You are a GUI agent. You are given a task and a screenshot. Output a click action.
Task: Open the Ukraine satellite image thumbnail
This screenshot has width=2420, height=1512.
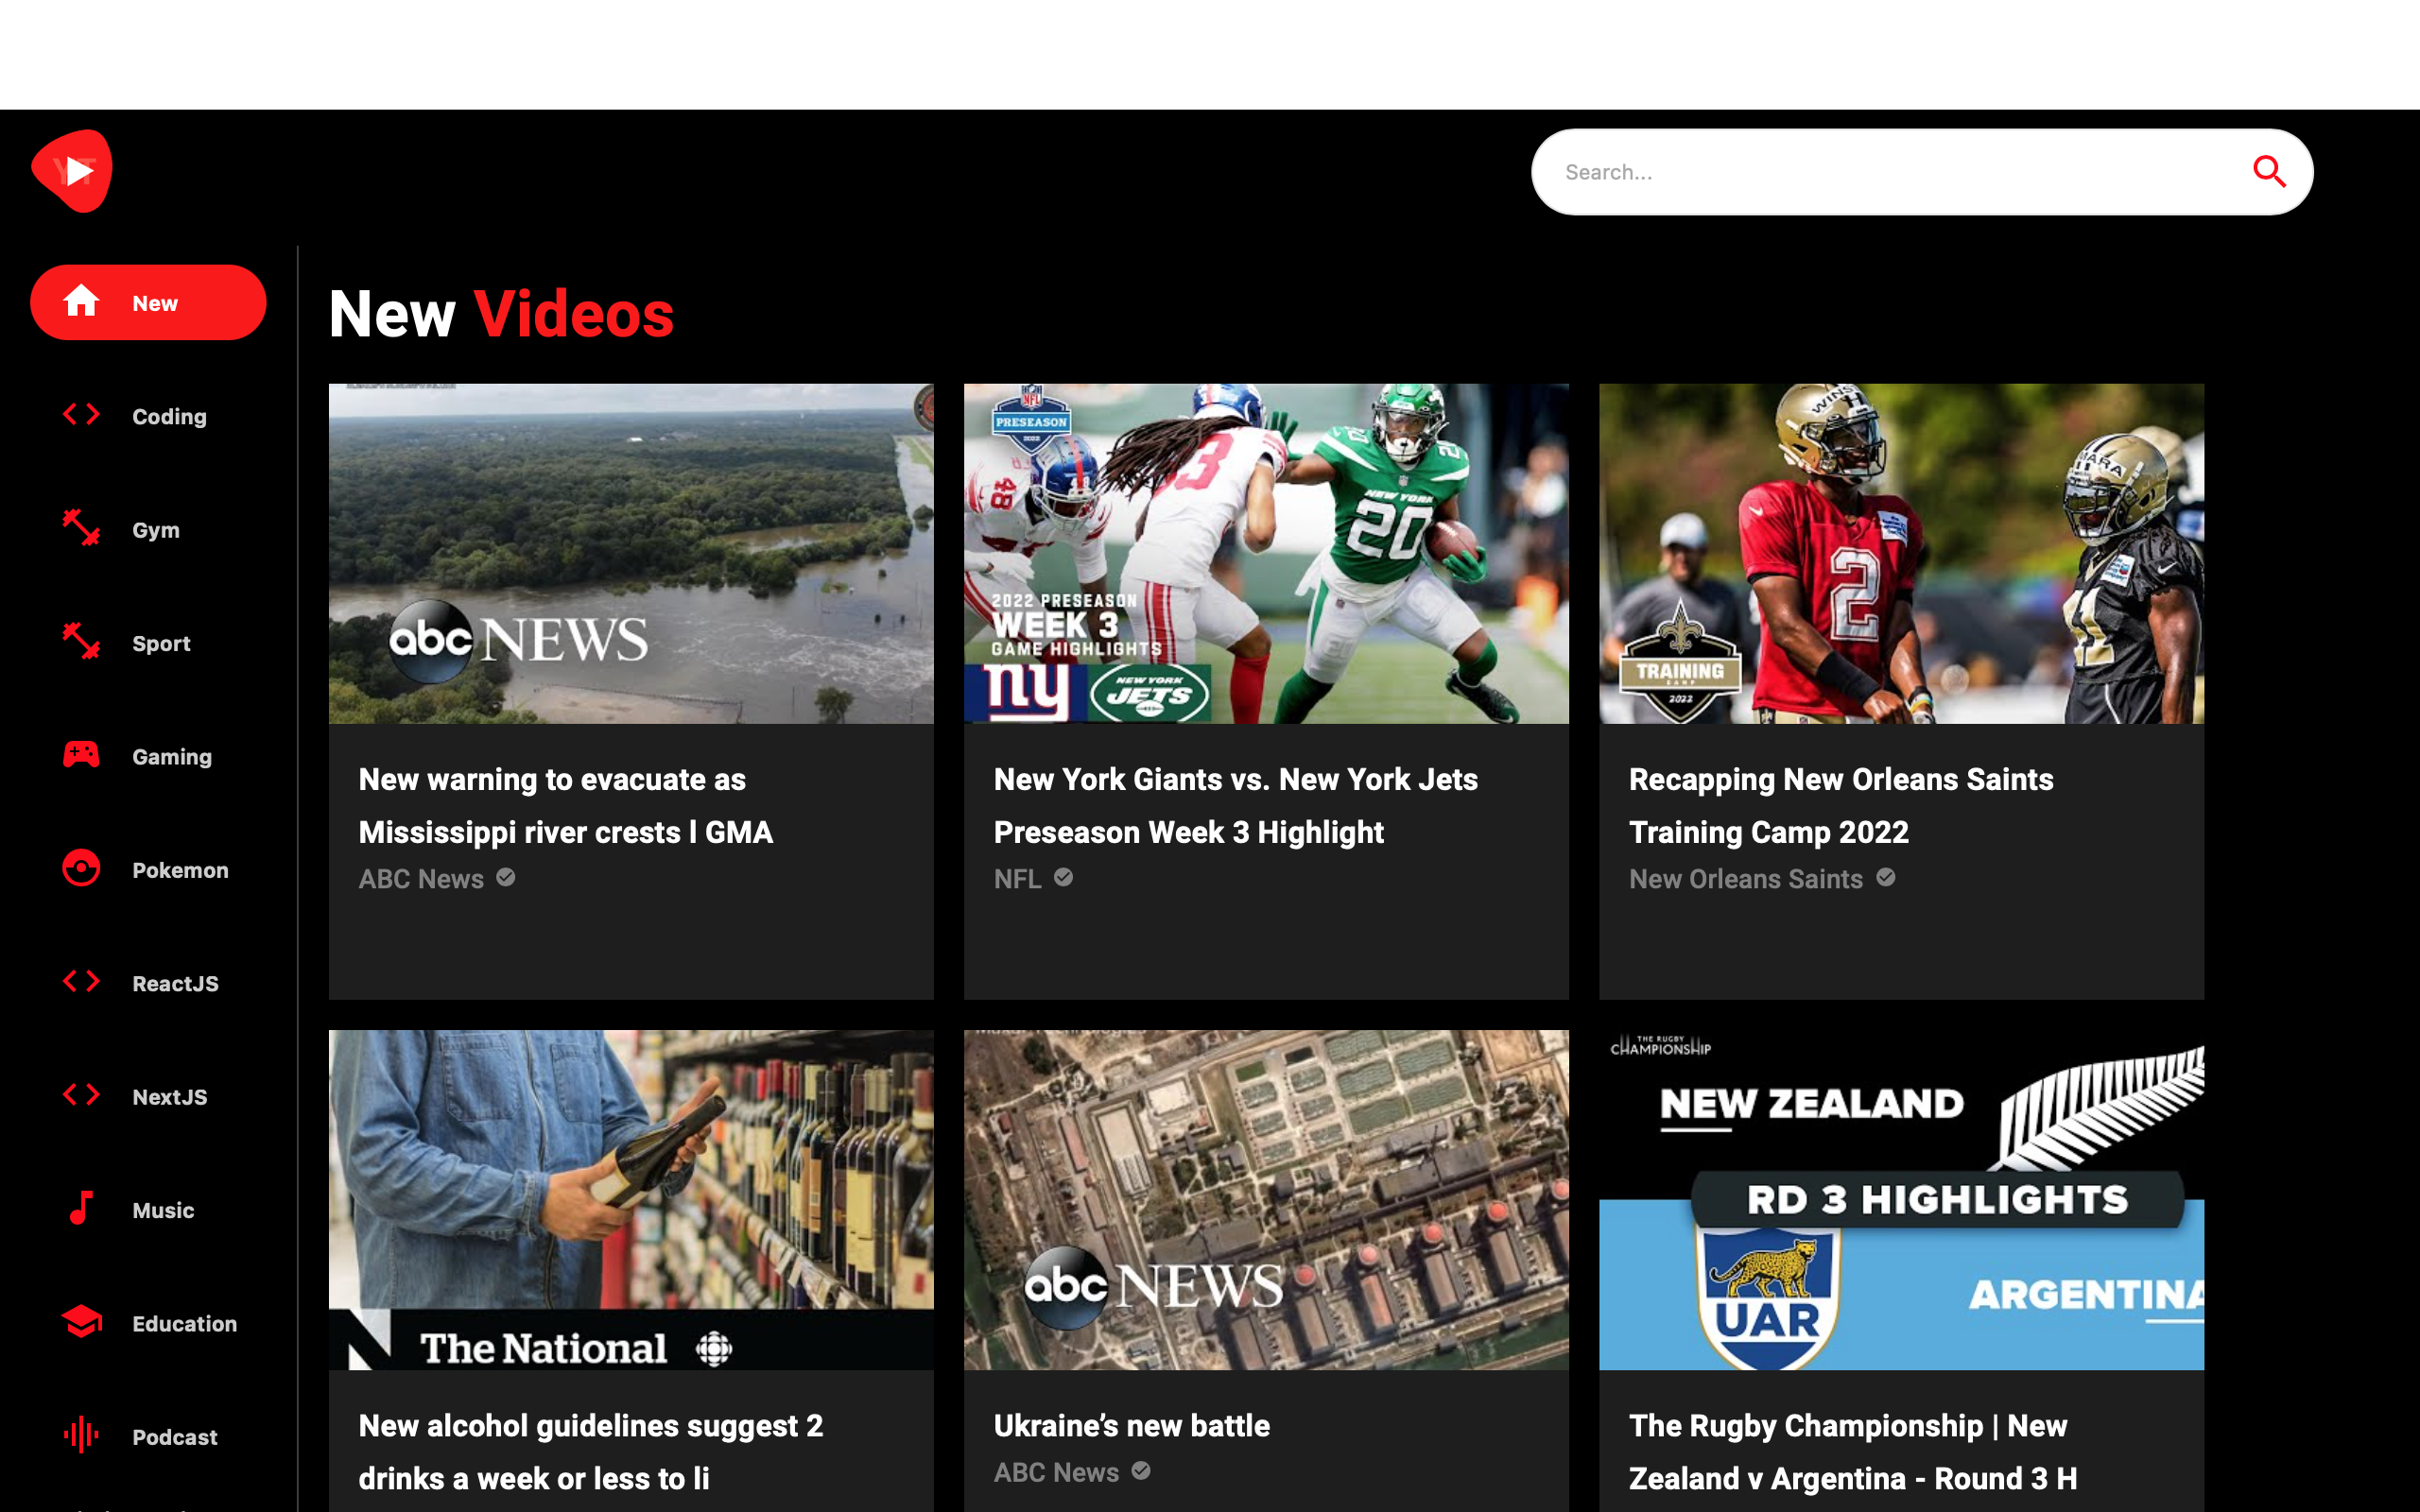coord(1266,1199)
